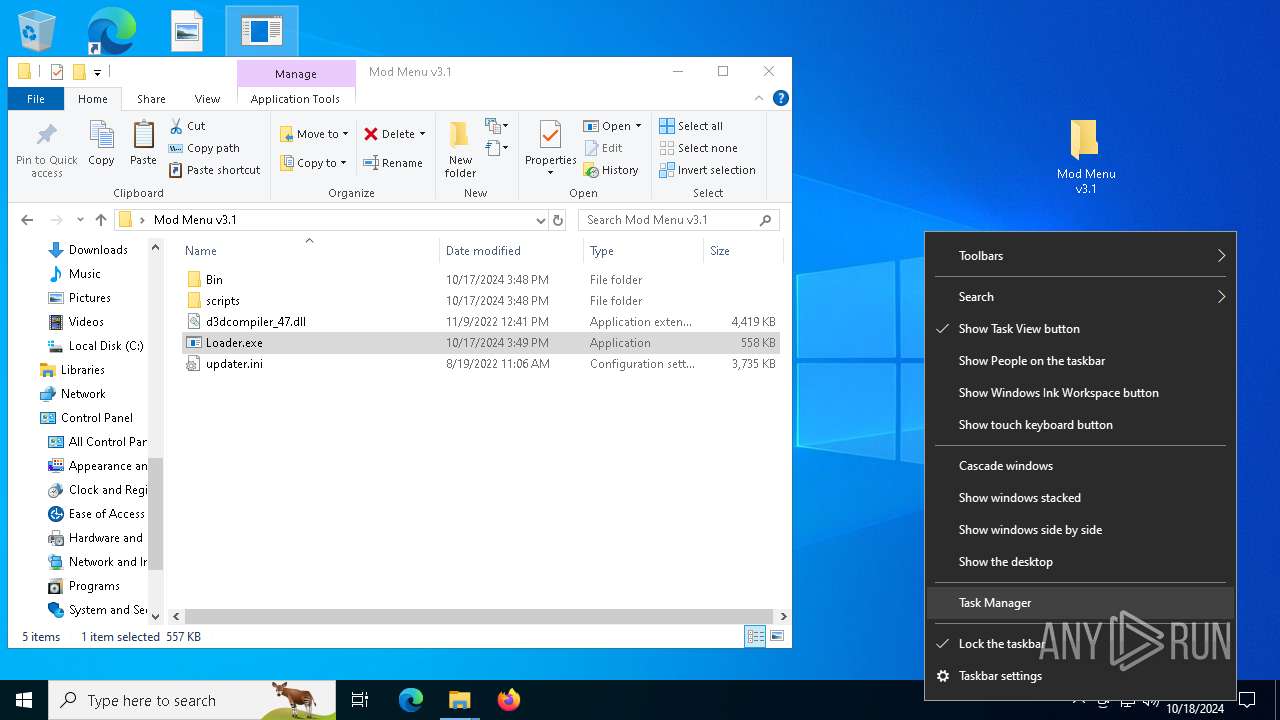The image size is (1280, 720).
Task: Switch to Large icons view
Action: point(776,636)
